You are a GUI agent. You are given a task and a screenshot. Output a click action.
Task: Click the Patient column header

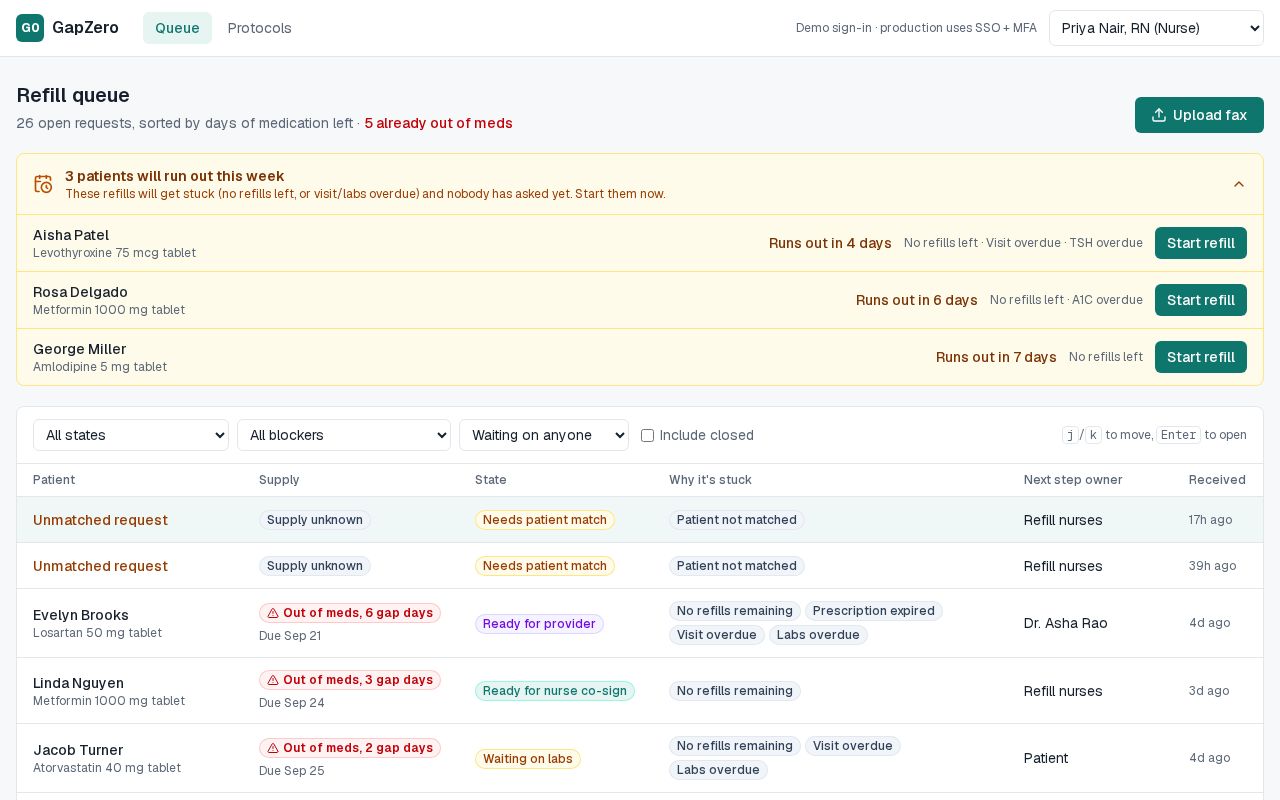coord(54,480)
